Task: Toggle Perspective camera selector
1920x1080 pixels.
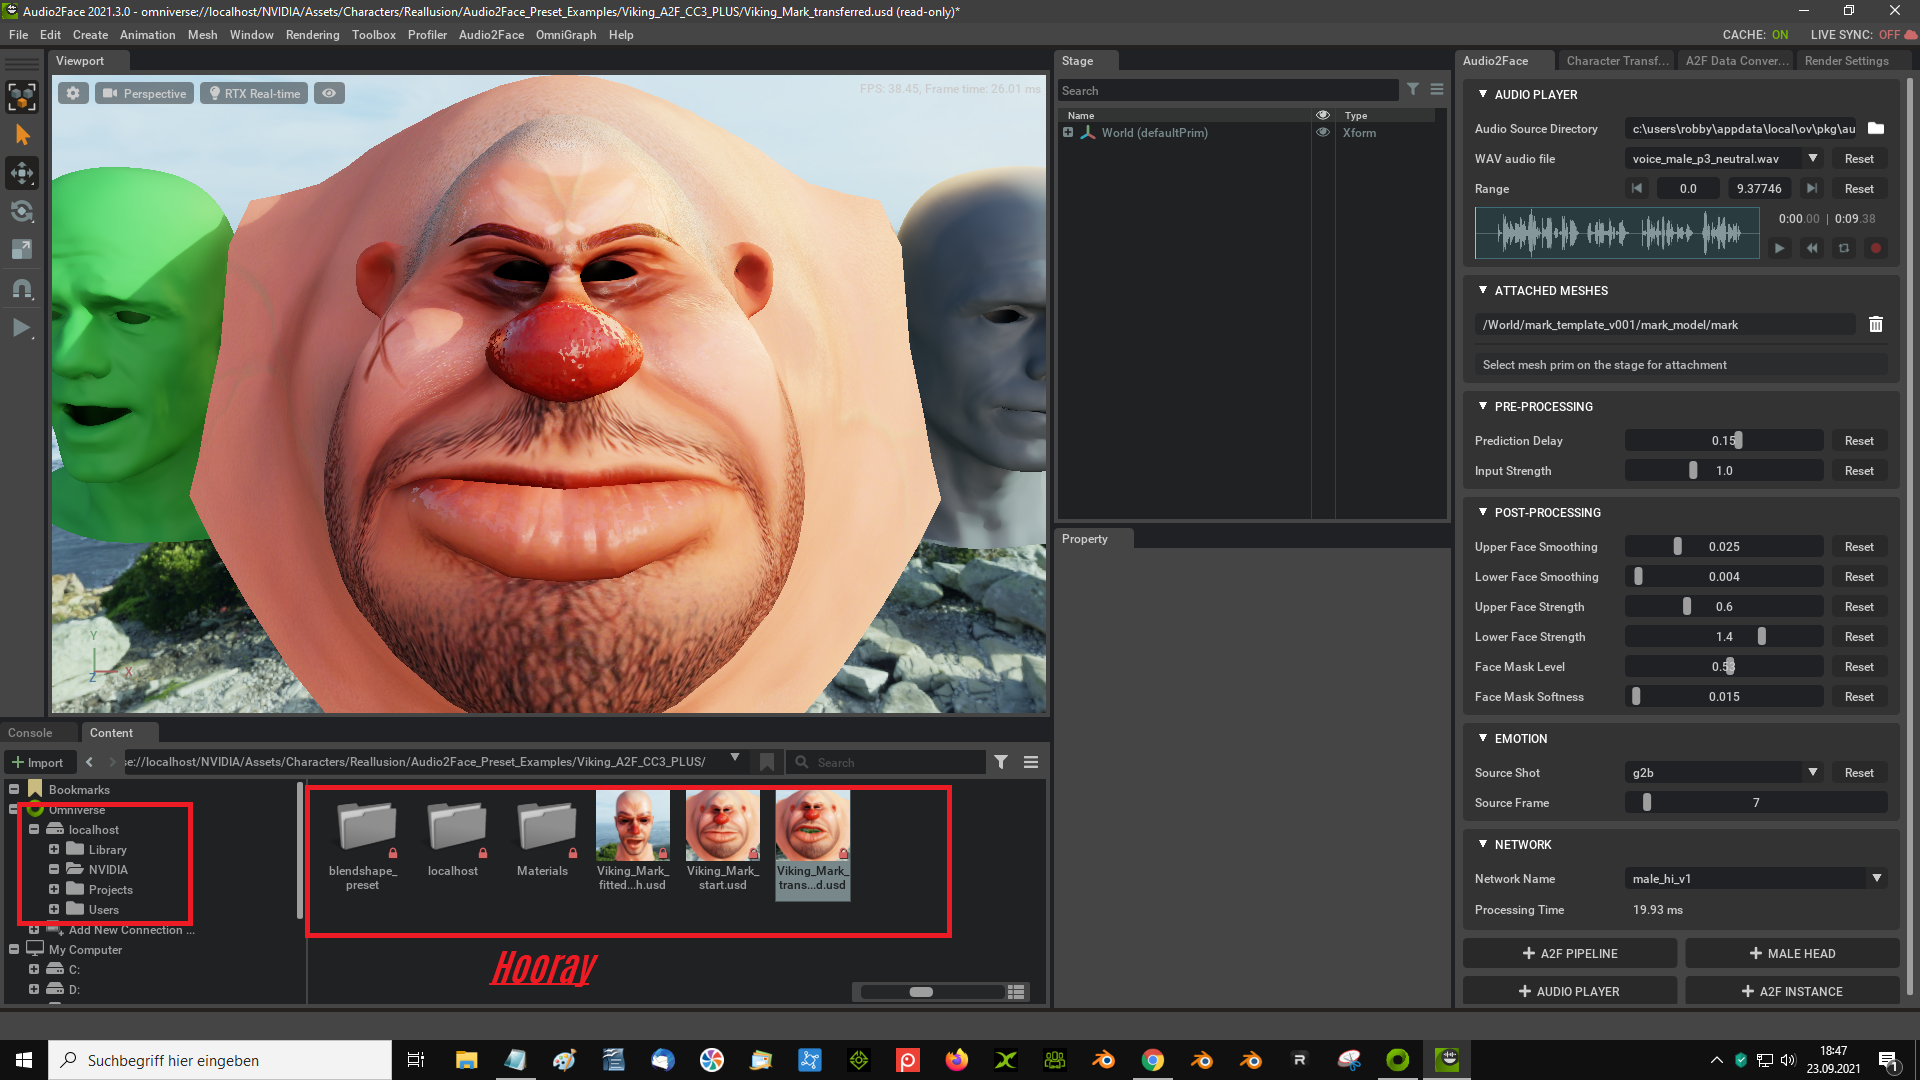Action: [144, 93]
